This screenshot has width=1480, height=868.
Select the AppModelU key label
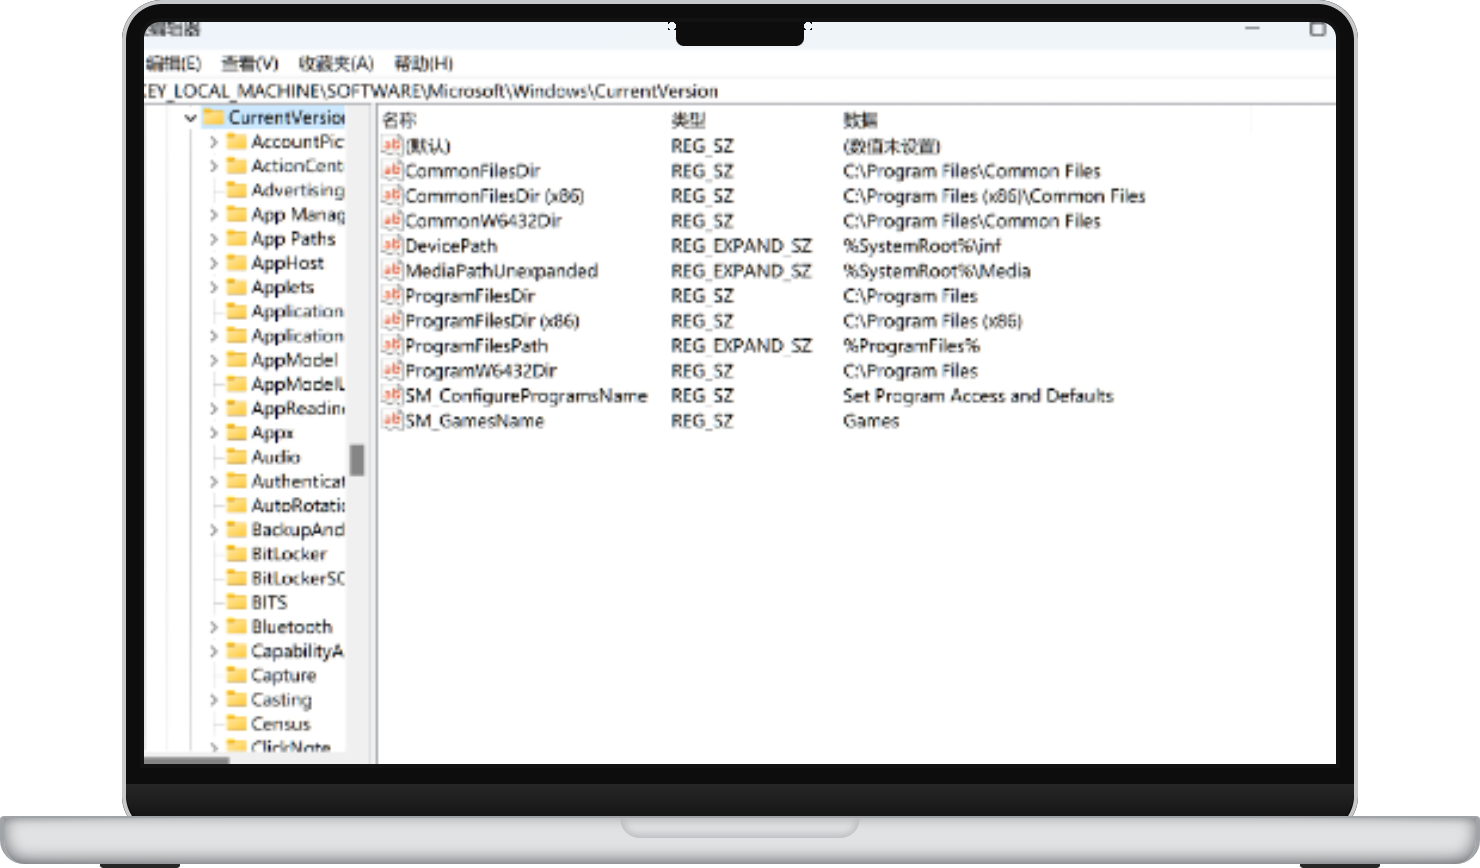298,384
